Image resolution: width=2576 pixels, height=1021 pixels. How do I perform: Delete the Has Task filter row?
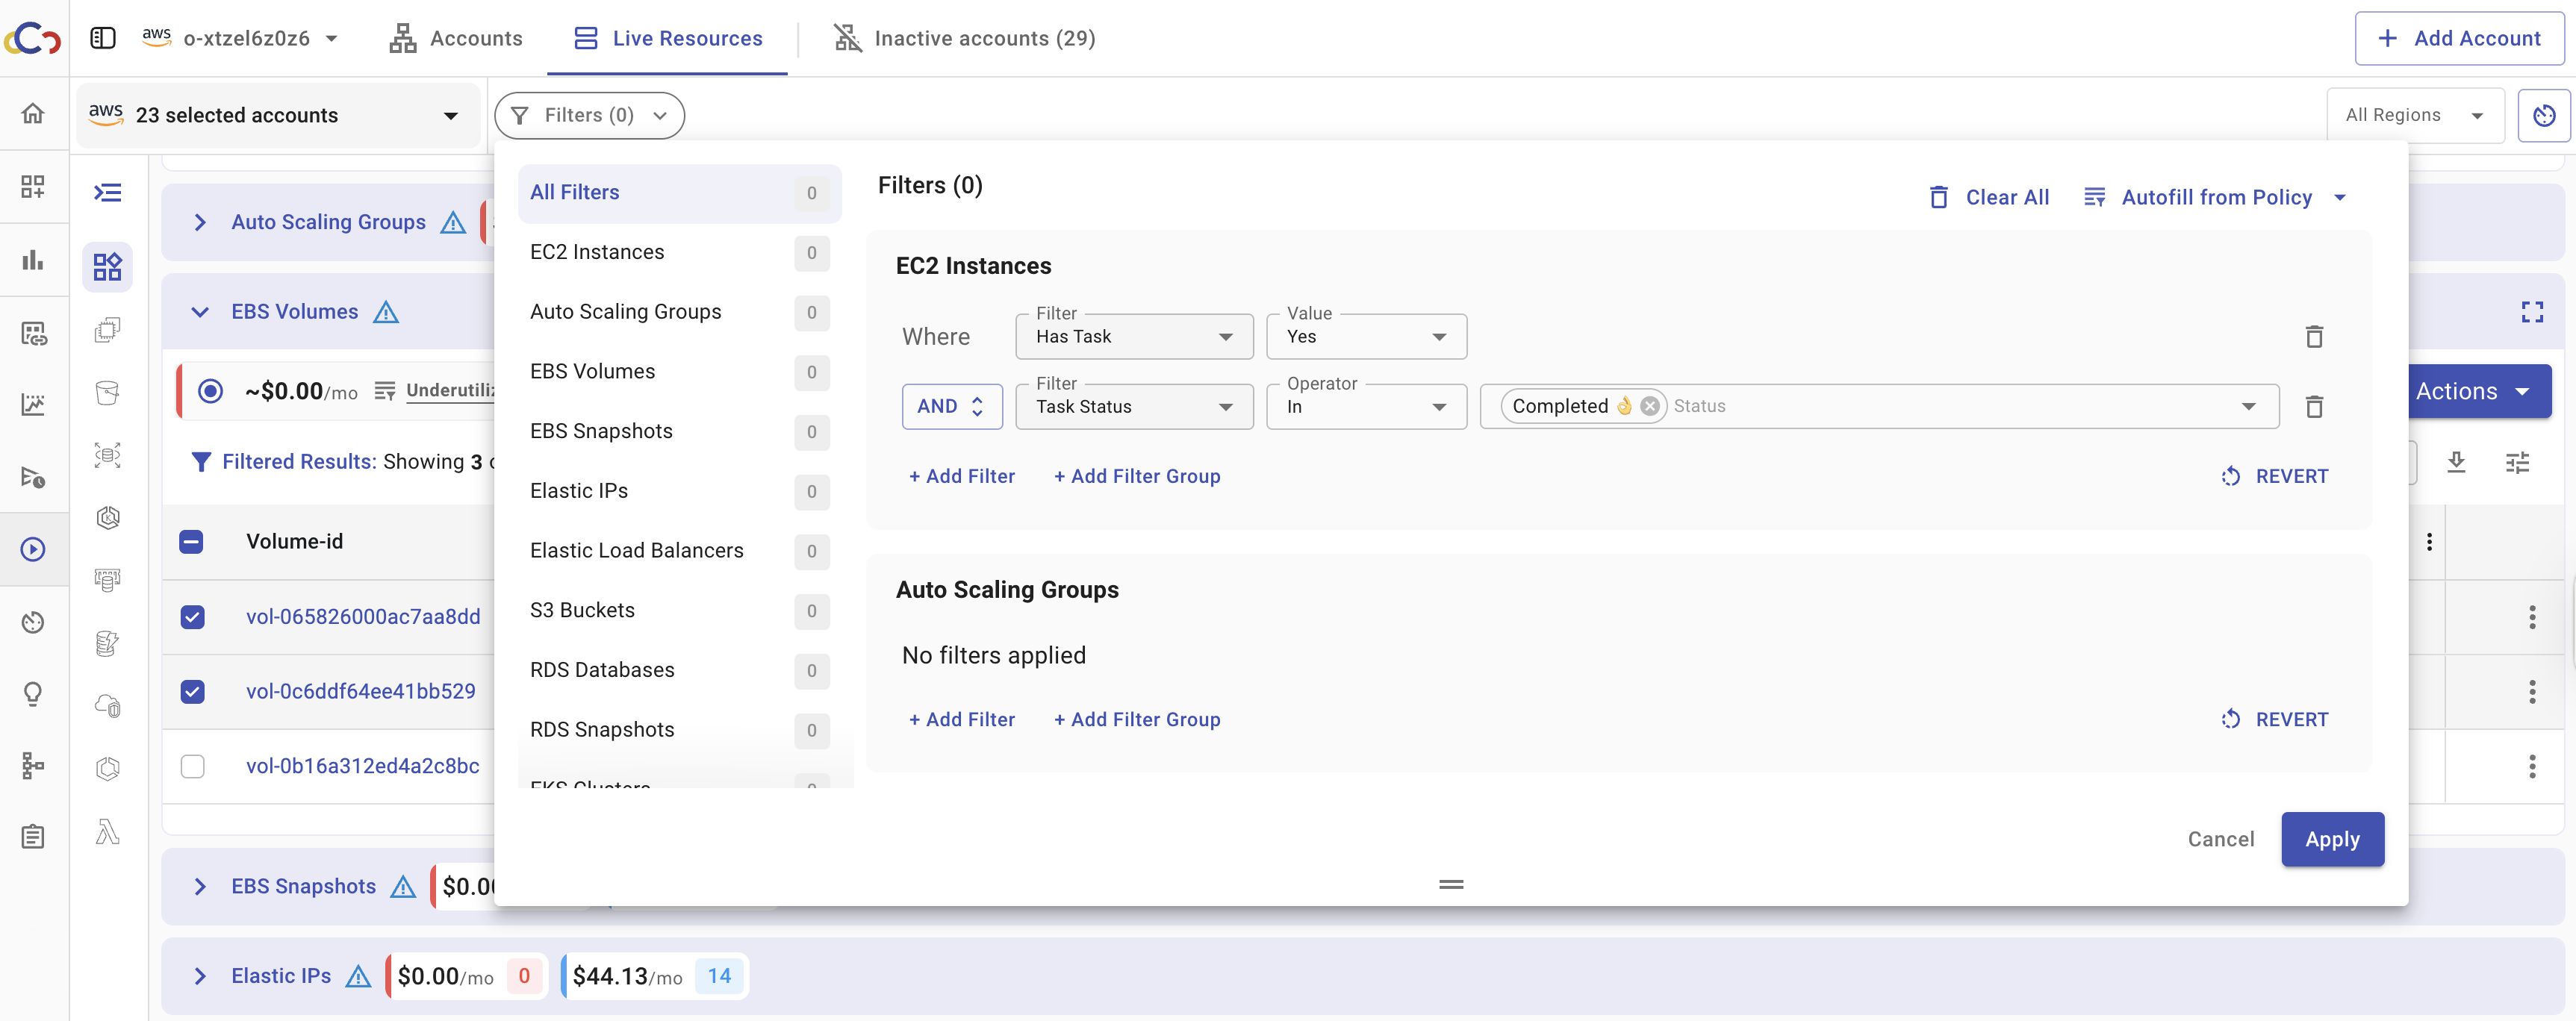click(2313, 337)
